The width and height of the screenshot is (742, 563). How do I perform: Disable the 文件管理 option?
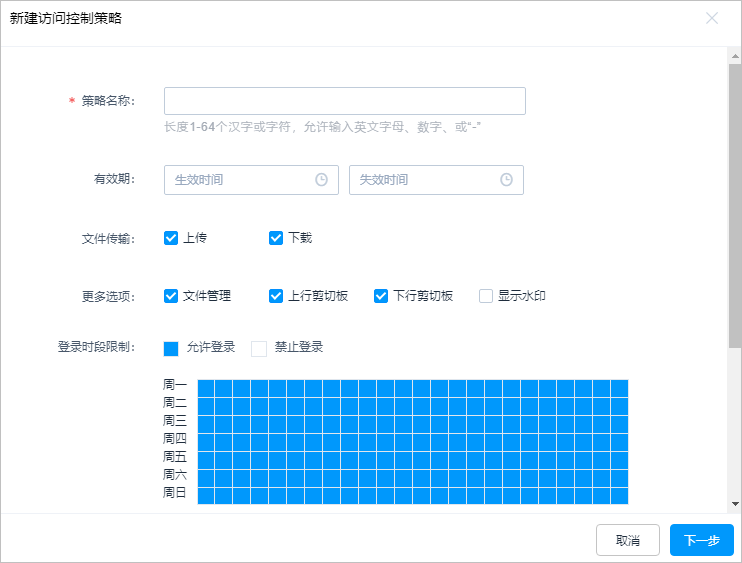click(x=171, y=296)
